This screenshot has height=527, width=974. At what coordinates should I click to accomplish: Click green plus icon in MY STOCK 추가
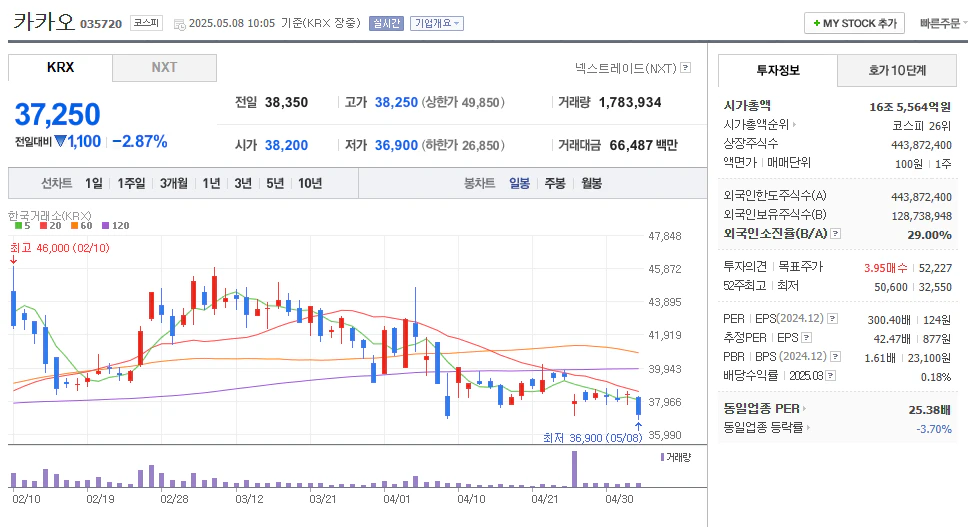[817, 23]
